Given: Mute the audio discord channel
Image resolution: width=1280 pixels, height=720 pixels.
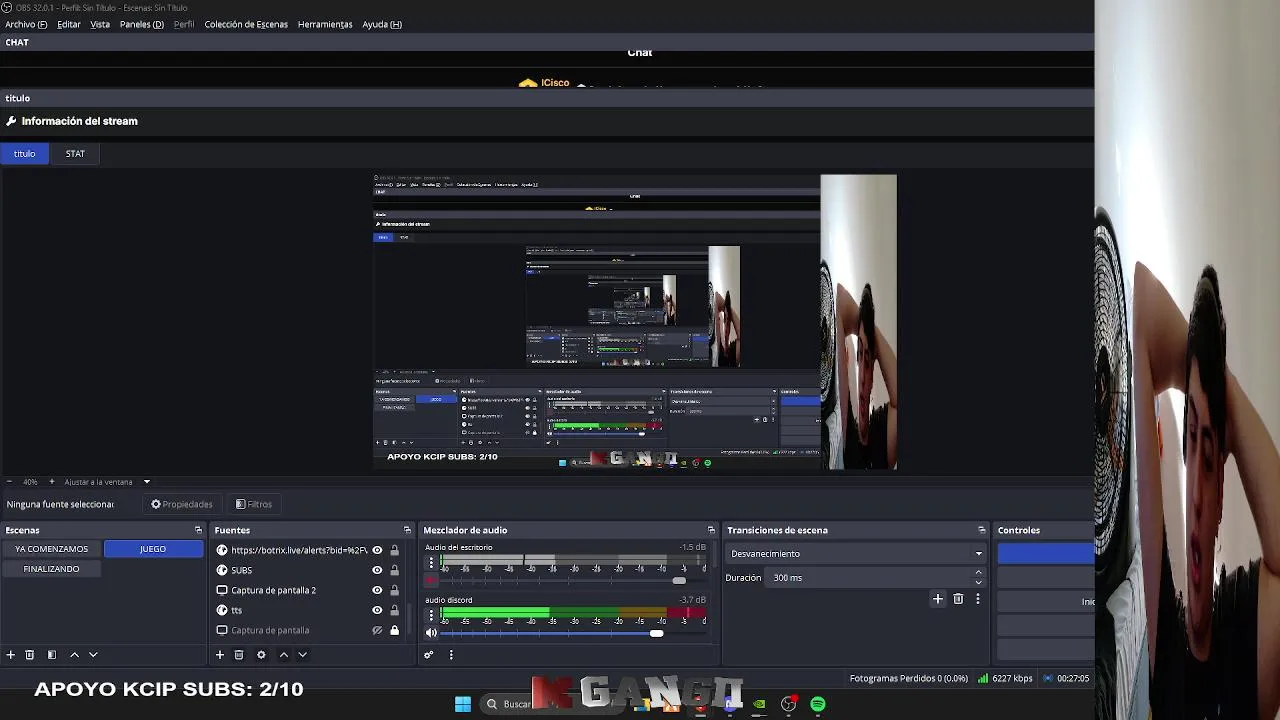Looking at the screenshot, I should click(x=431, y=632).
